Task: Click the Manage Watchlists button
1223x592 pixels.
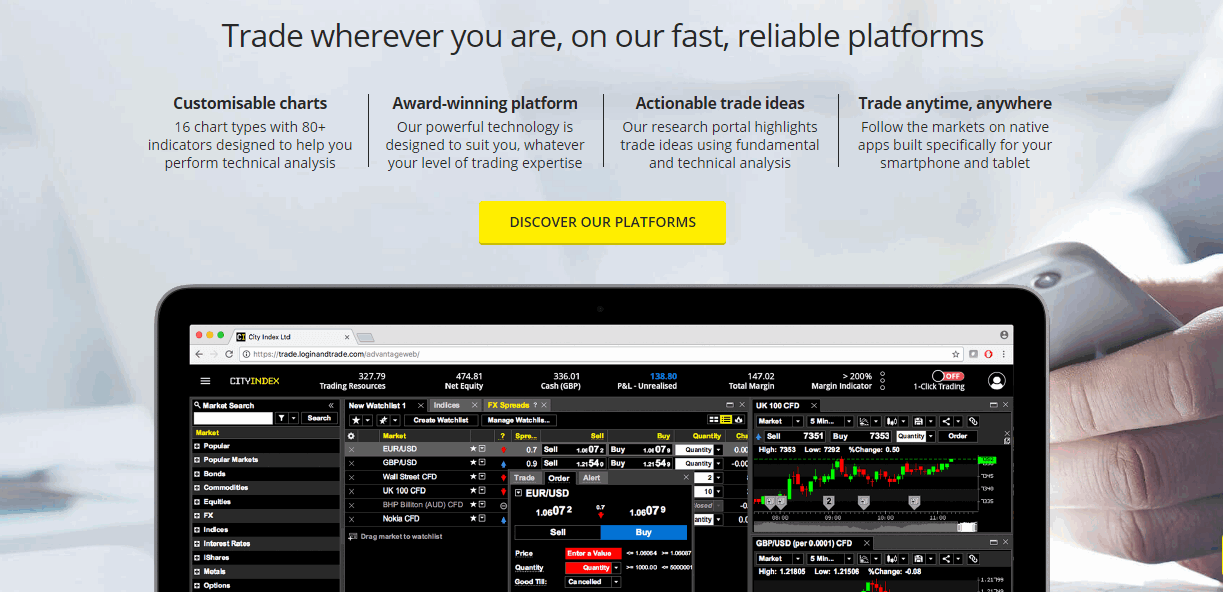Action: tap(518, 420)
